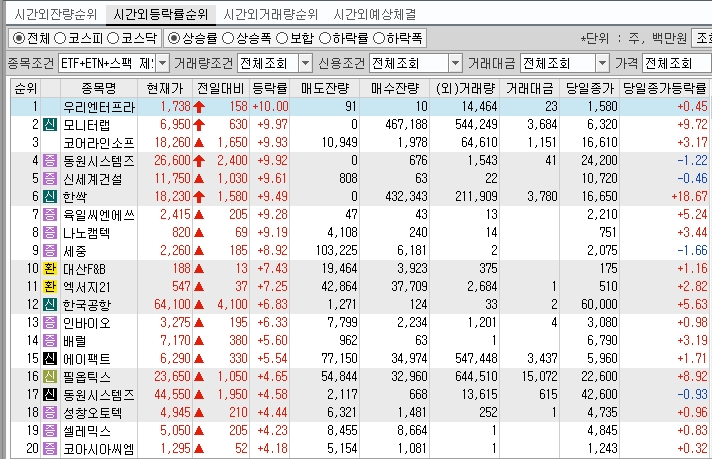This screenshot has width=712, height=459.
Task: Click the 매수잔량 column header
Action: pyautogui.click(x=395, y=88)
